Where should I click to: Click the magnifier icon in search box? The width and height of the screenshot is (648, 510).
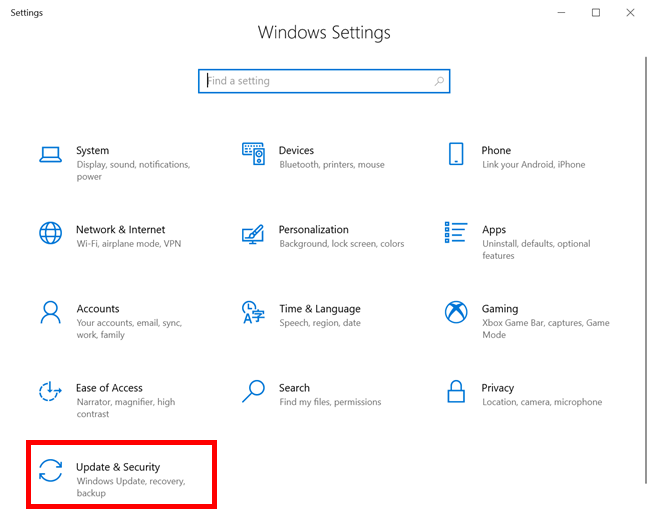439,81
